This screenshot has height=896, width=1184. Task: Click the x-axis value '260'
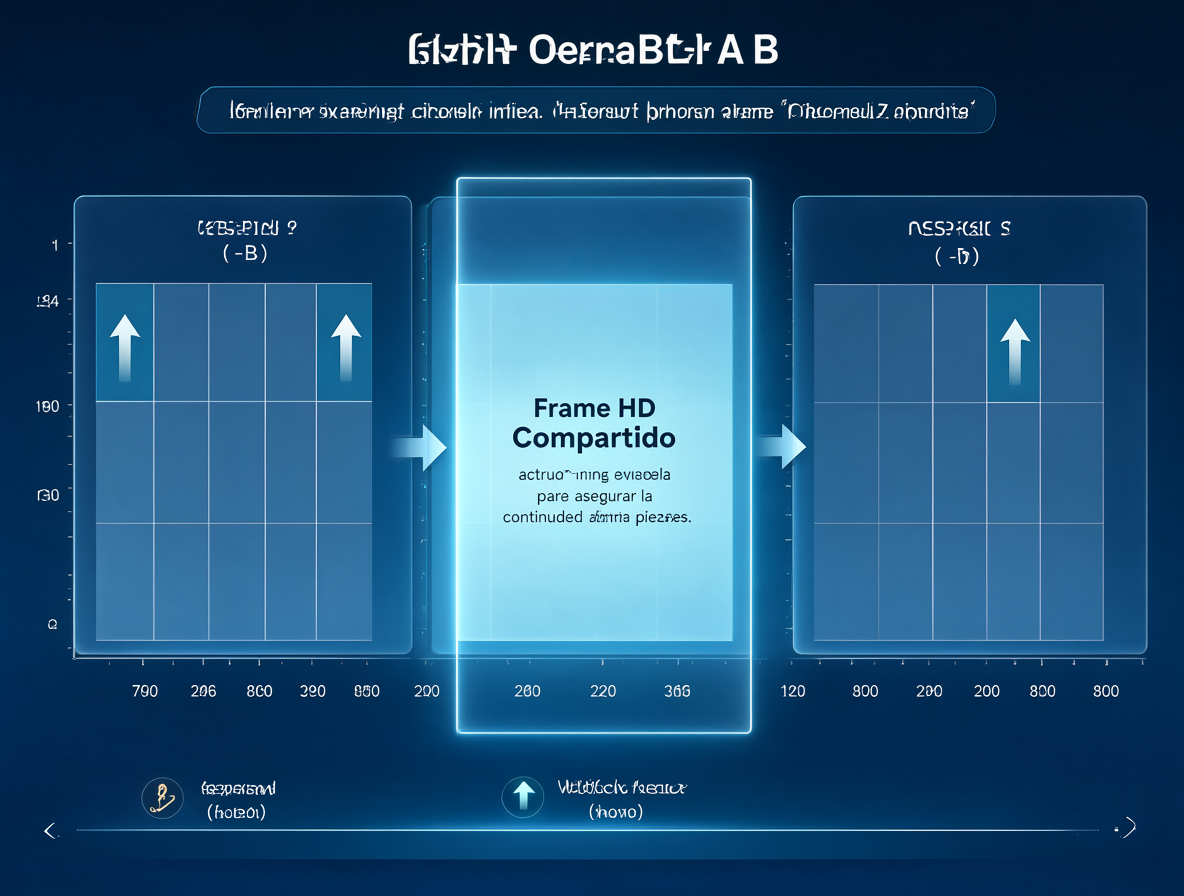[527, 691]
